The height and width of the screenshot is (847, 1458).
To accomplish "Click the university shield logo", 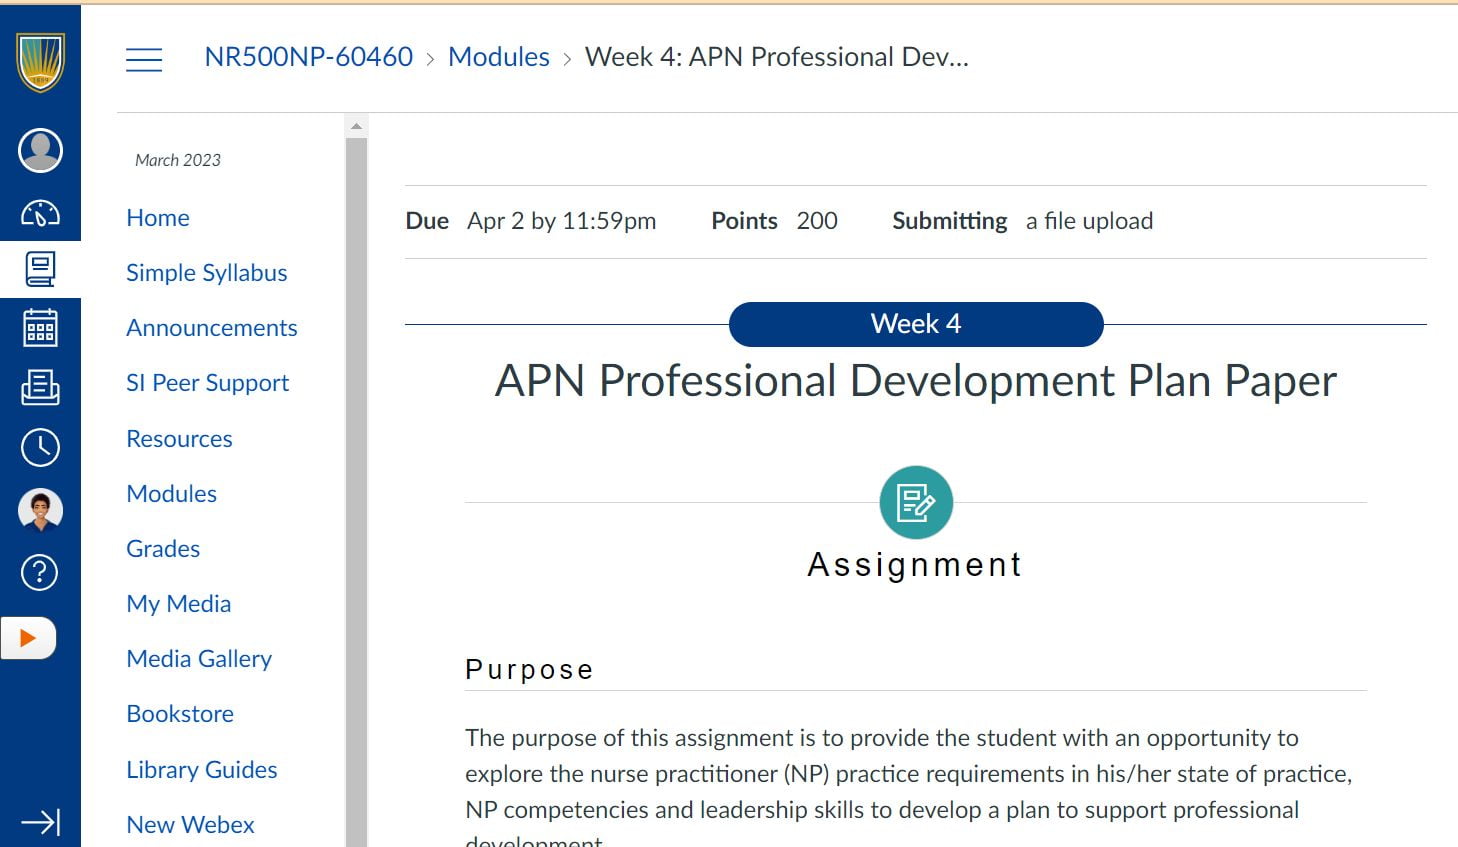I will coord(40,61).
